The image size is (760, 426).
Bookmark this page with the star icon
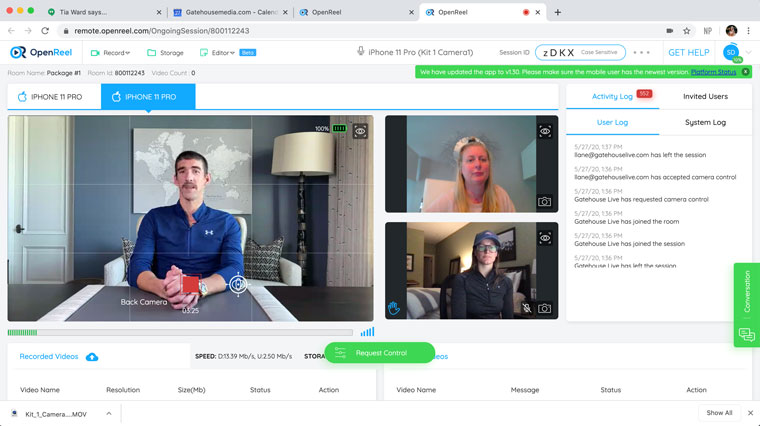click(686, 31)
